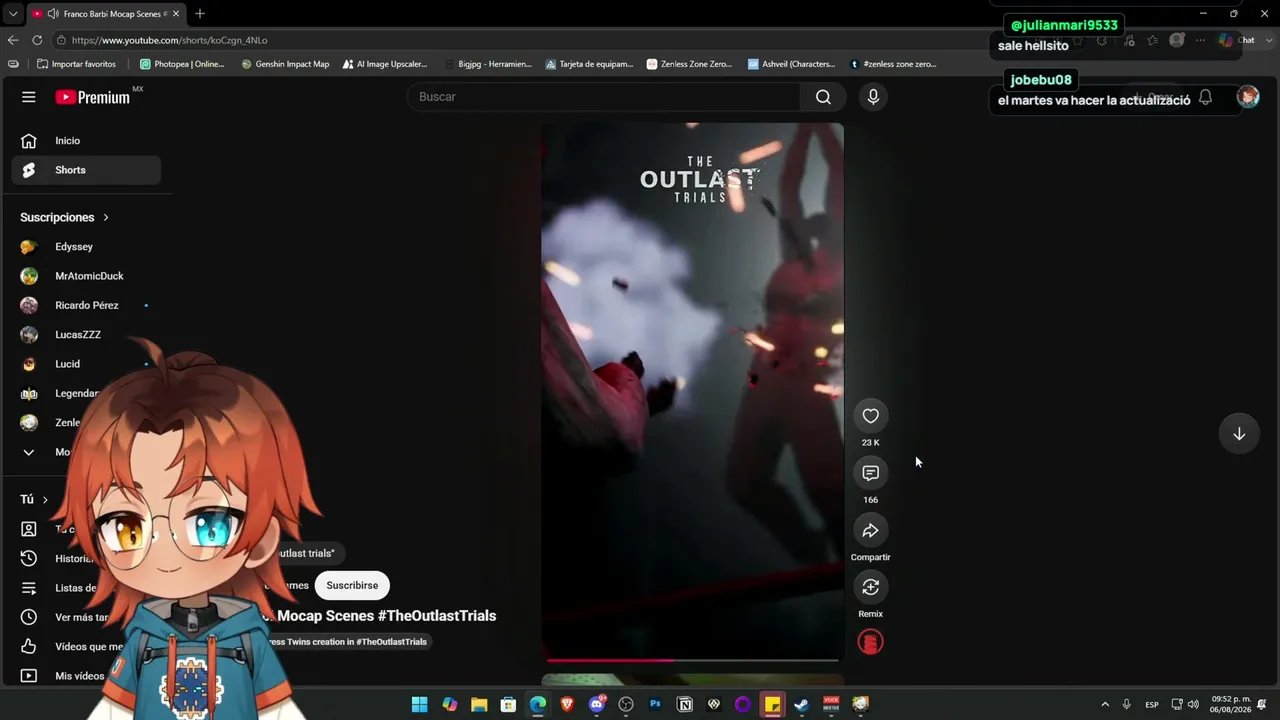Like the Short with the heart button

(x=871, y=416)
